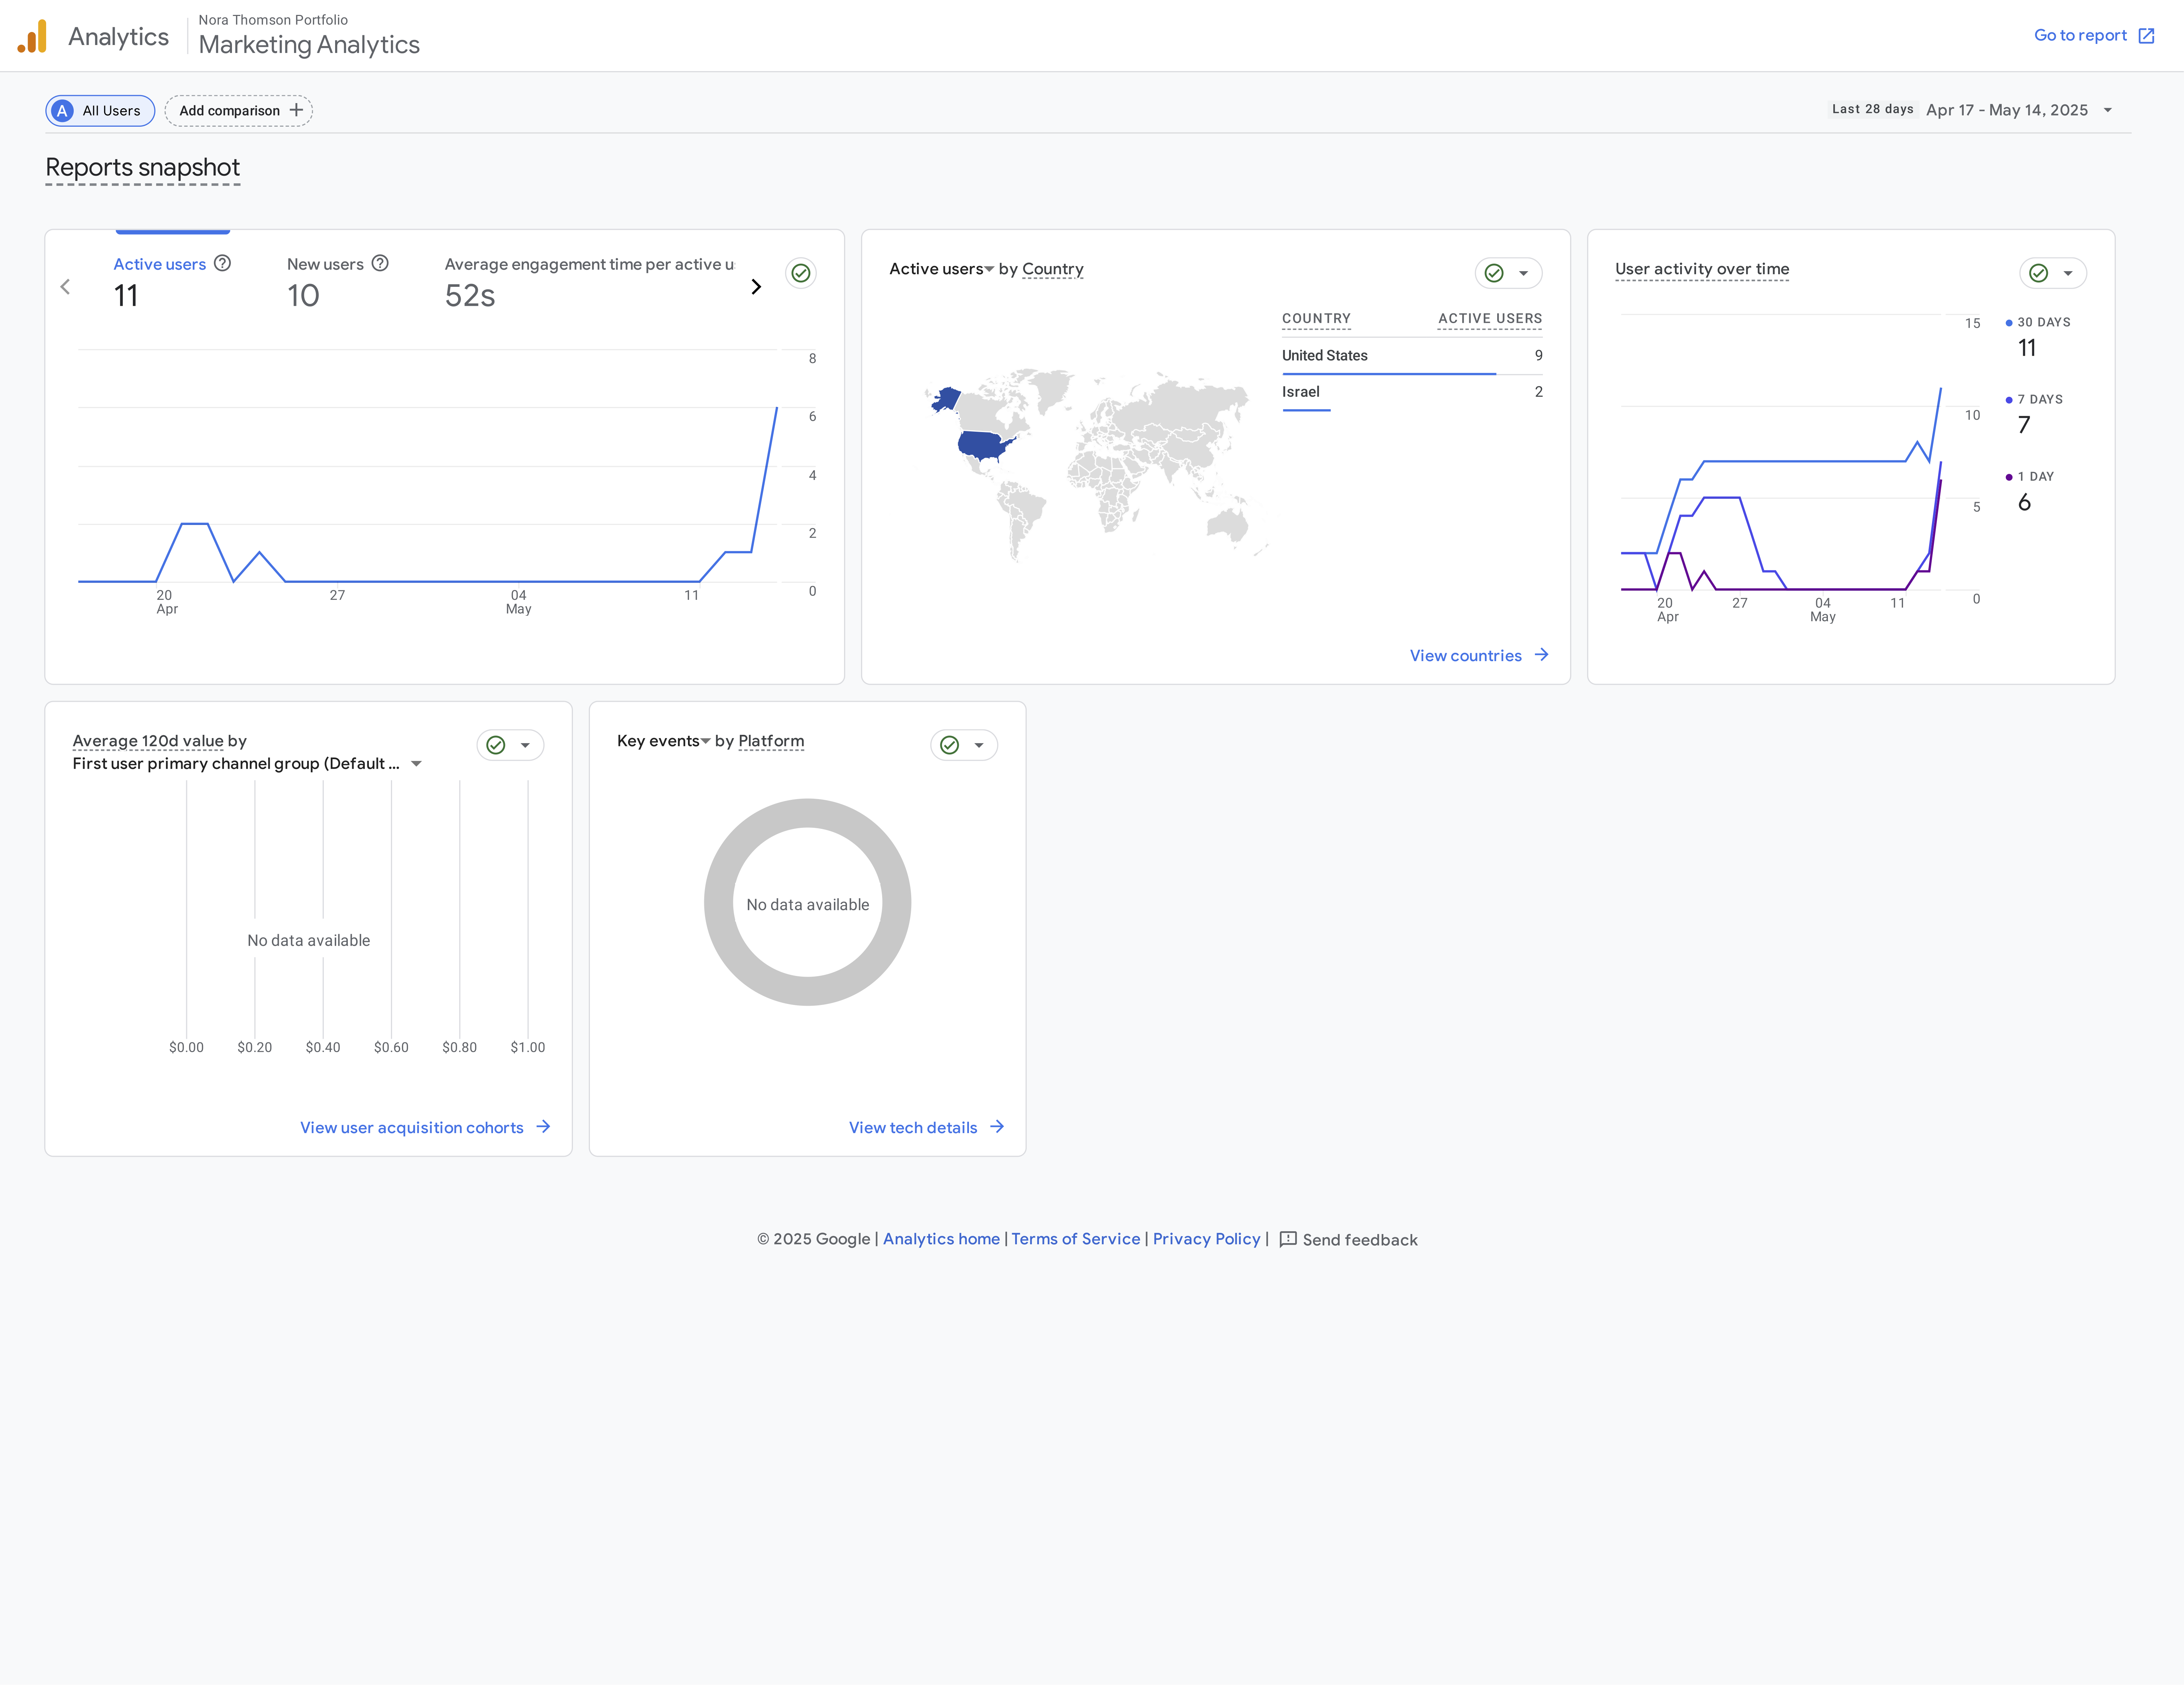Click the Add comparison button

(x=239, y=111)
